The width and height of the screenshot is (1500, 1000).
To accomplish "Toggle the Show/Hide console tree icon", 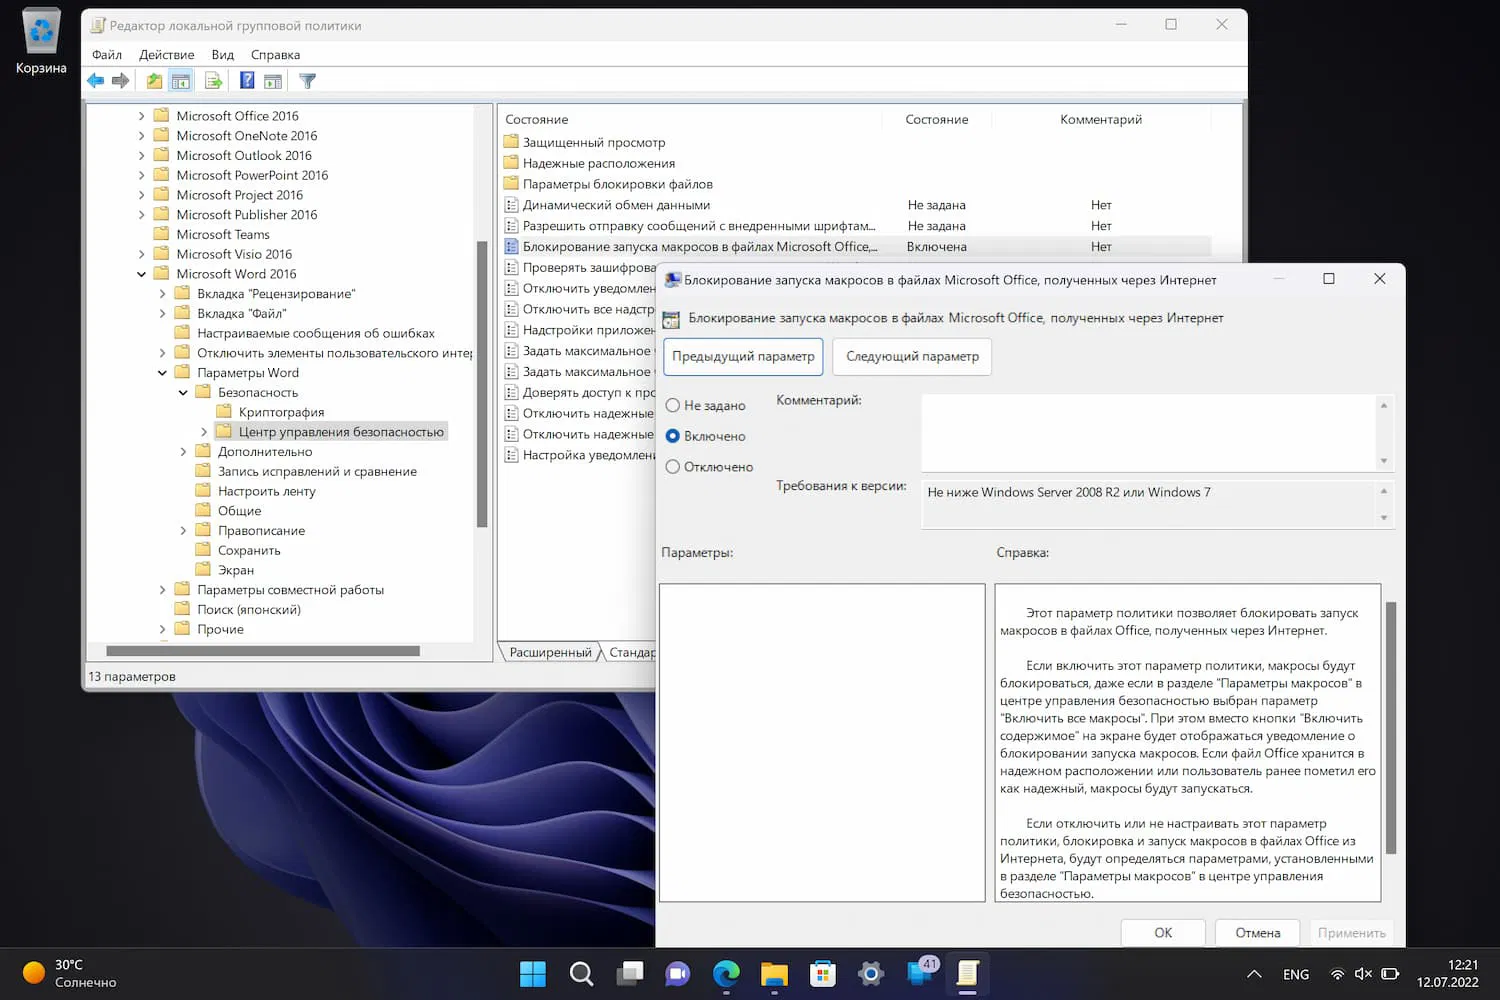I will [181, 81].
